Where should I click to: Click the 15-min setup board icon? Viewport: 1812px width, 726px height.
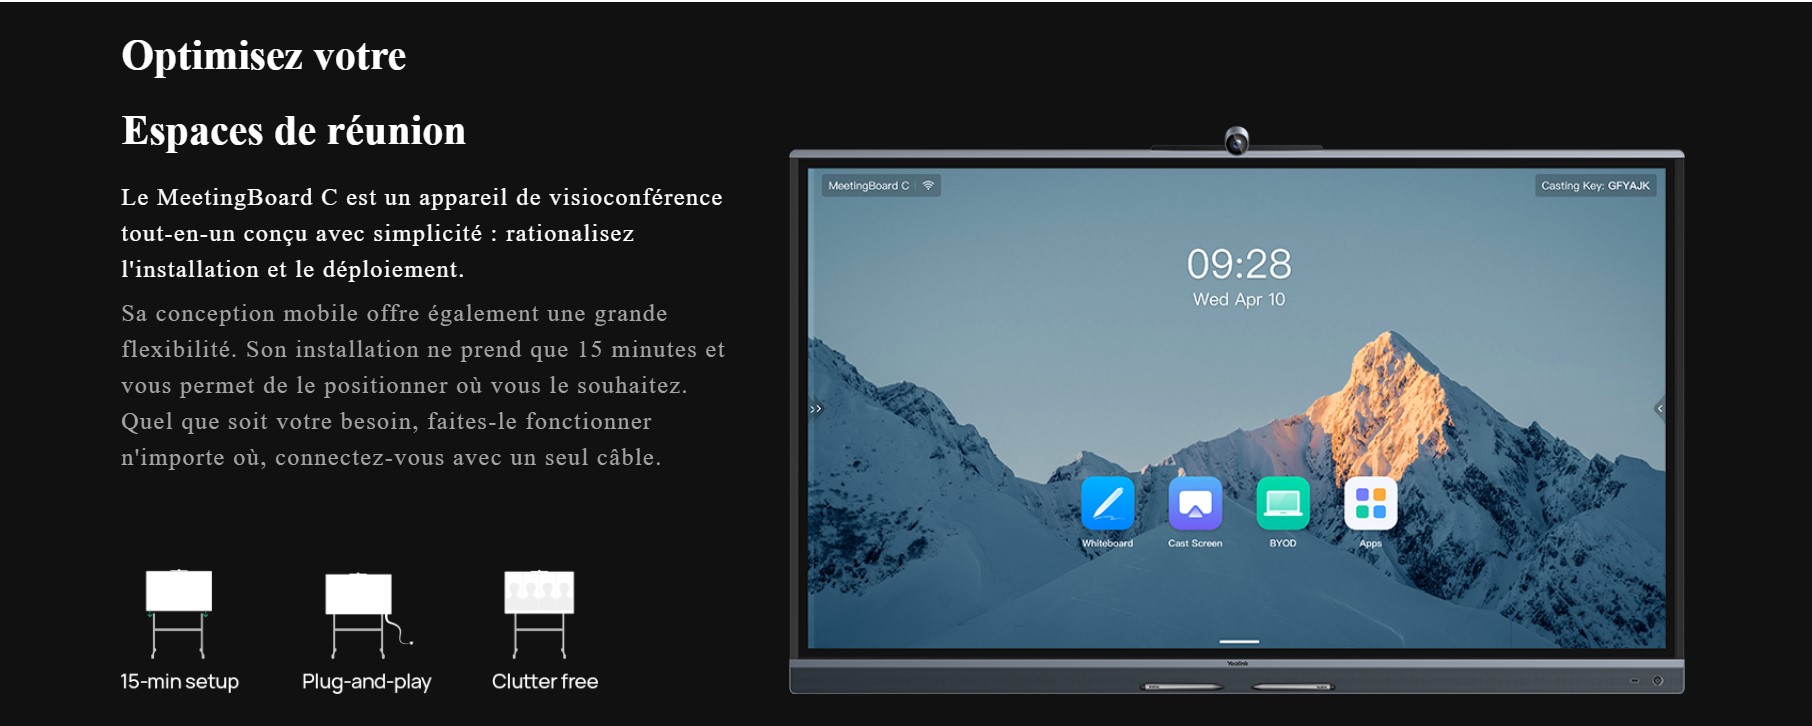tap(179, 612)
